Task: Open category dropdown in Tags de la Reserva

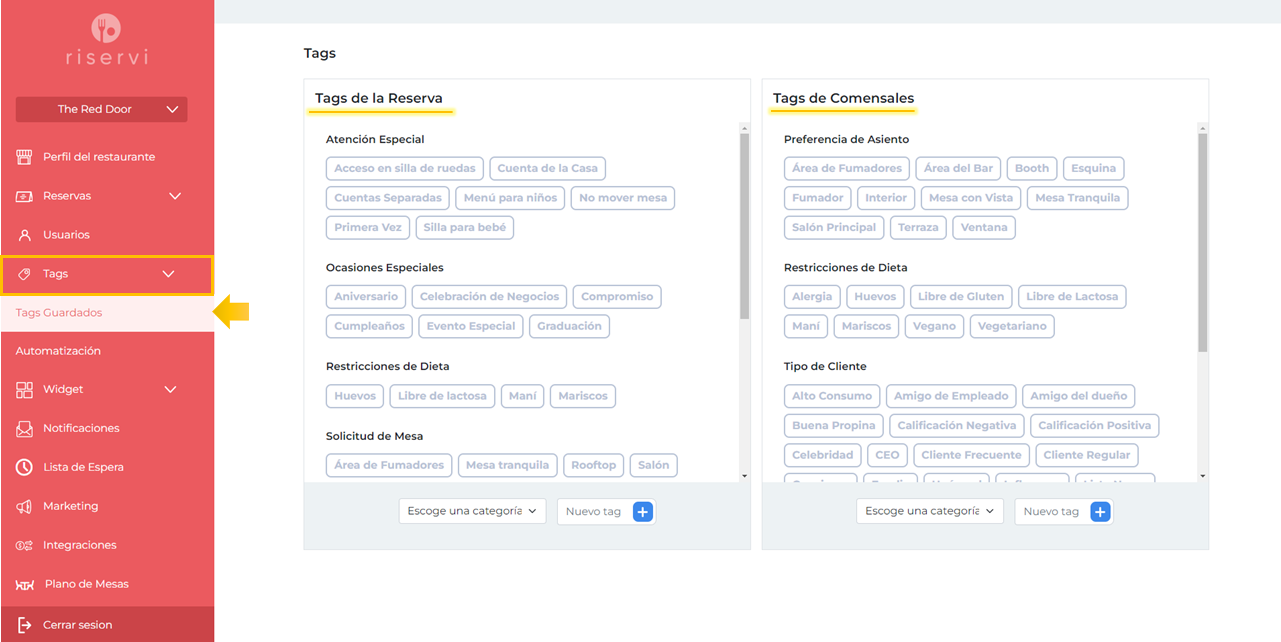Action: (472, 511)
